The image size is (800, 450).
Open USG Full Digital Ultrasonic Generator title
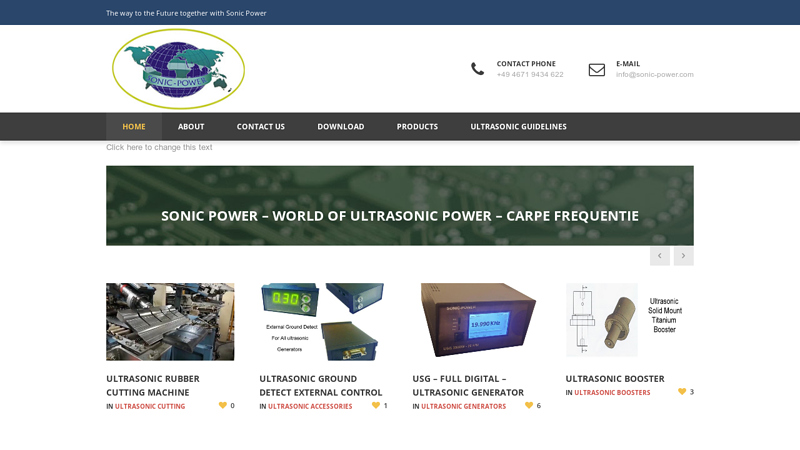click(x=468, y=386)
